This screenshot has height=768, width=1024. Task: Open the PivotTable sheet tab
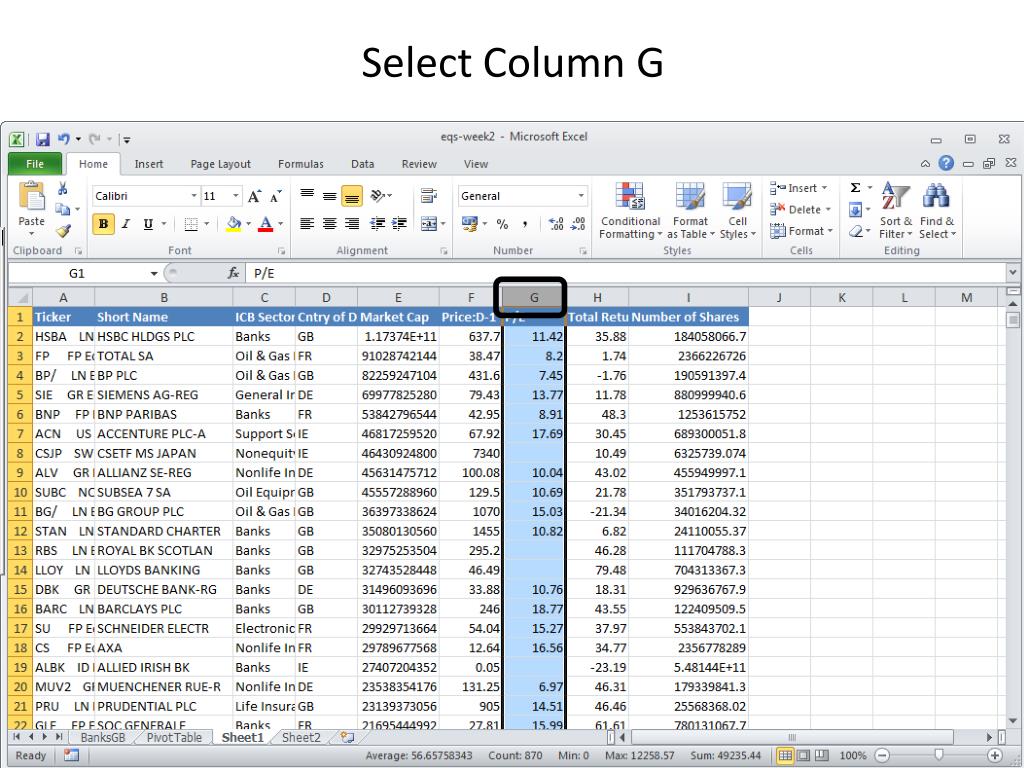tap(174, 737)
